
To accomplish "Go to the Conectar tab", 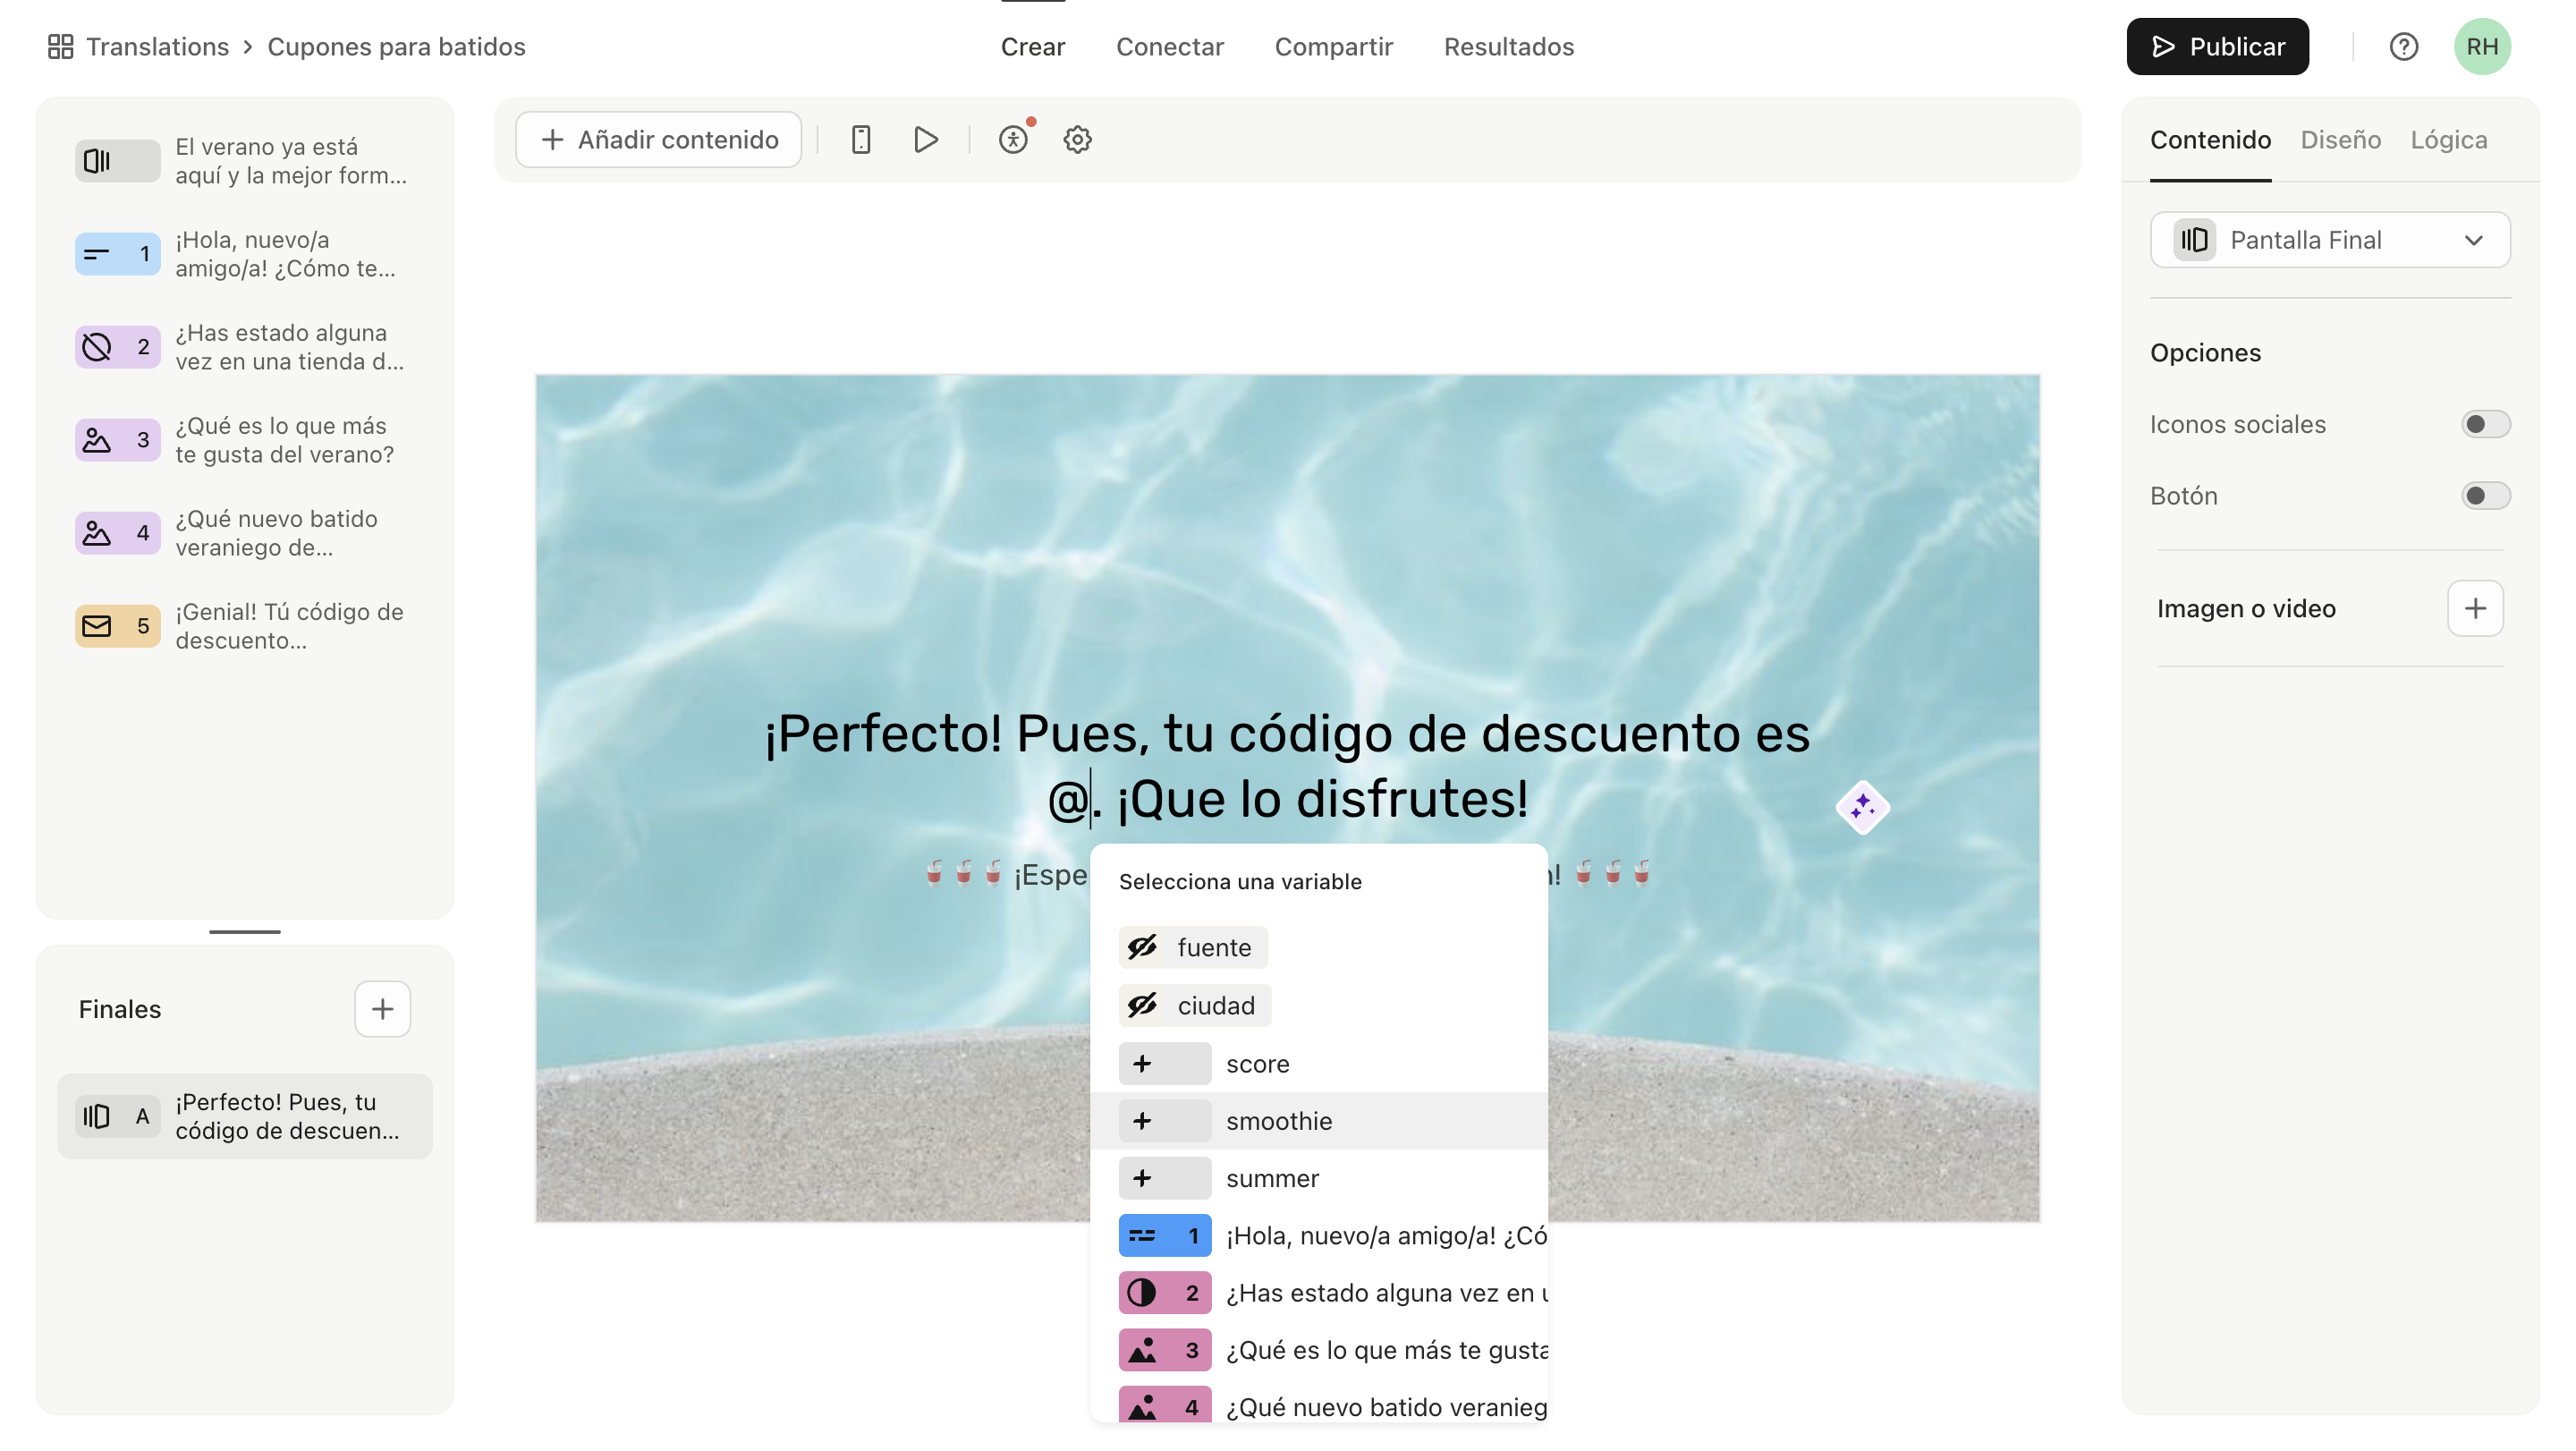I will [x=1169, y=47].
